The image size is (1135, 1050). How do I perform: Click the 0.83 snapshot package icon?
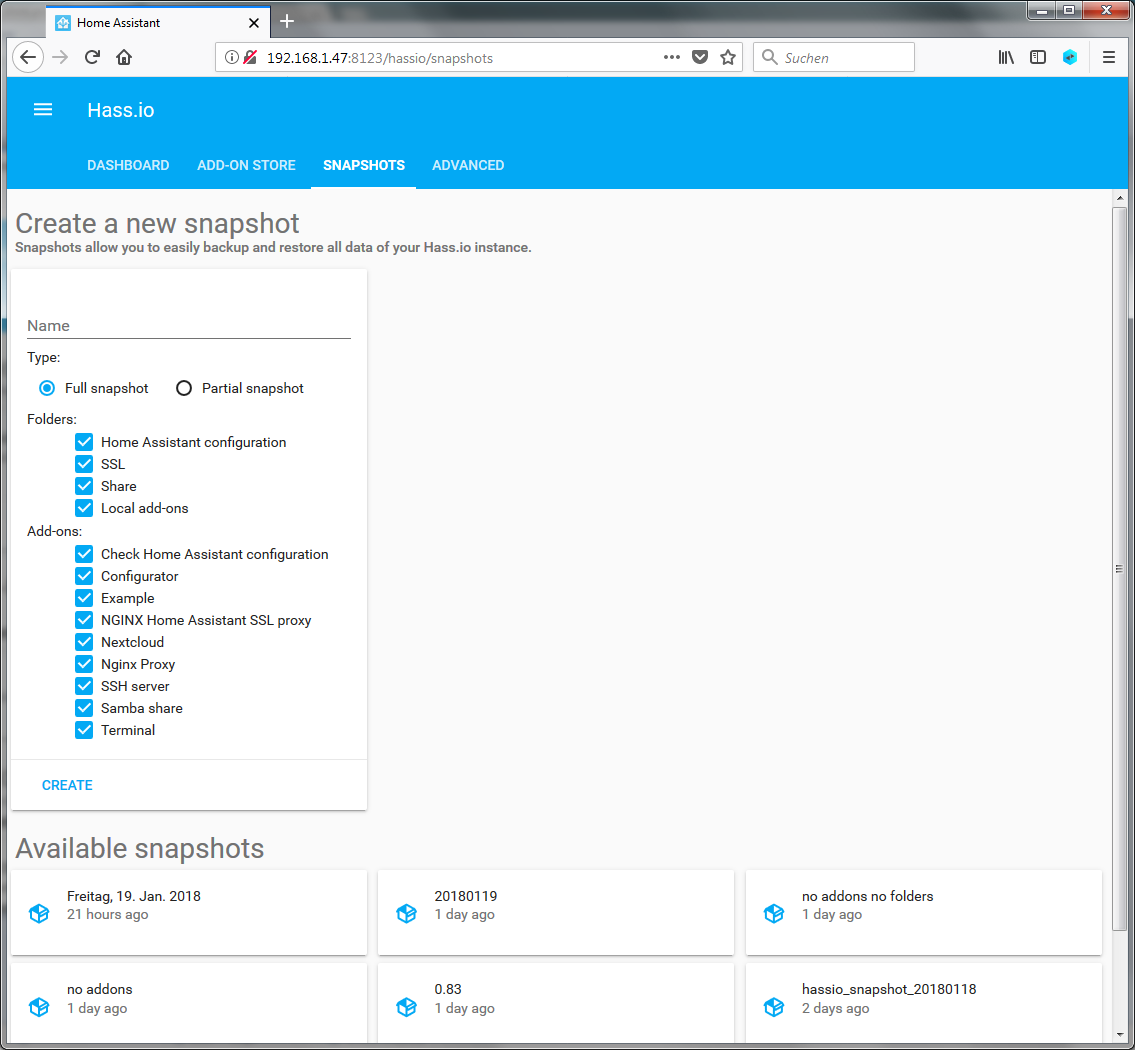pos(407,1007)
